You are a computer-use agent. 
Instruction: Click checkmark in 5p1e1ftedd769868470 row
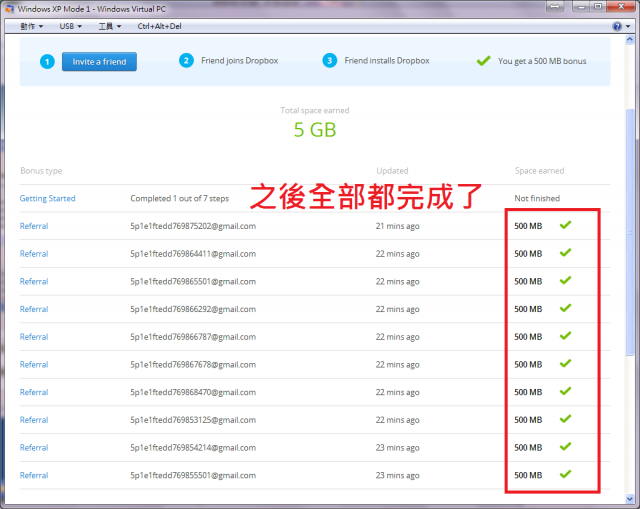(x=565, y=391)
